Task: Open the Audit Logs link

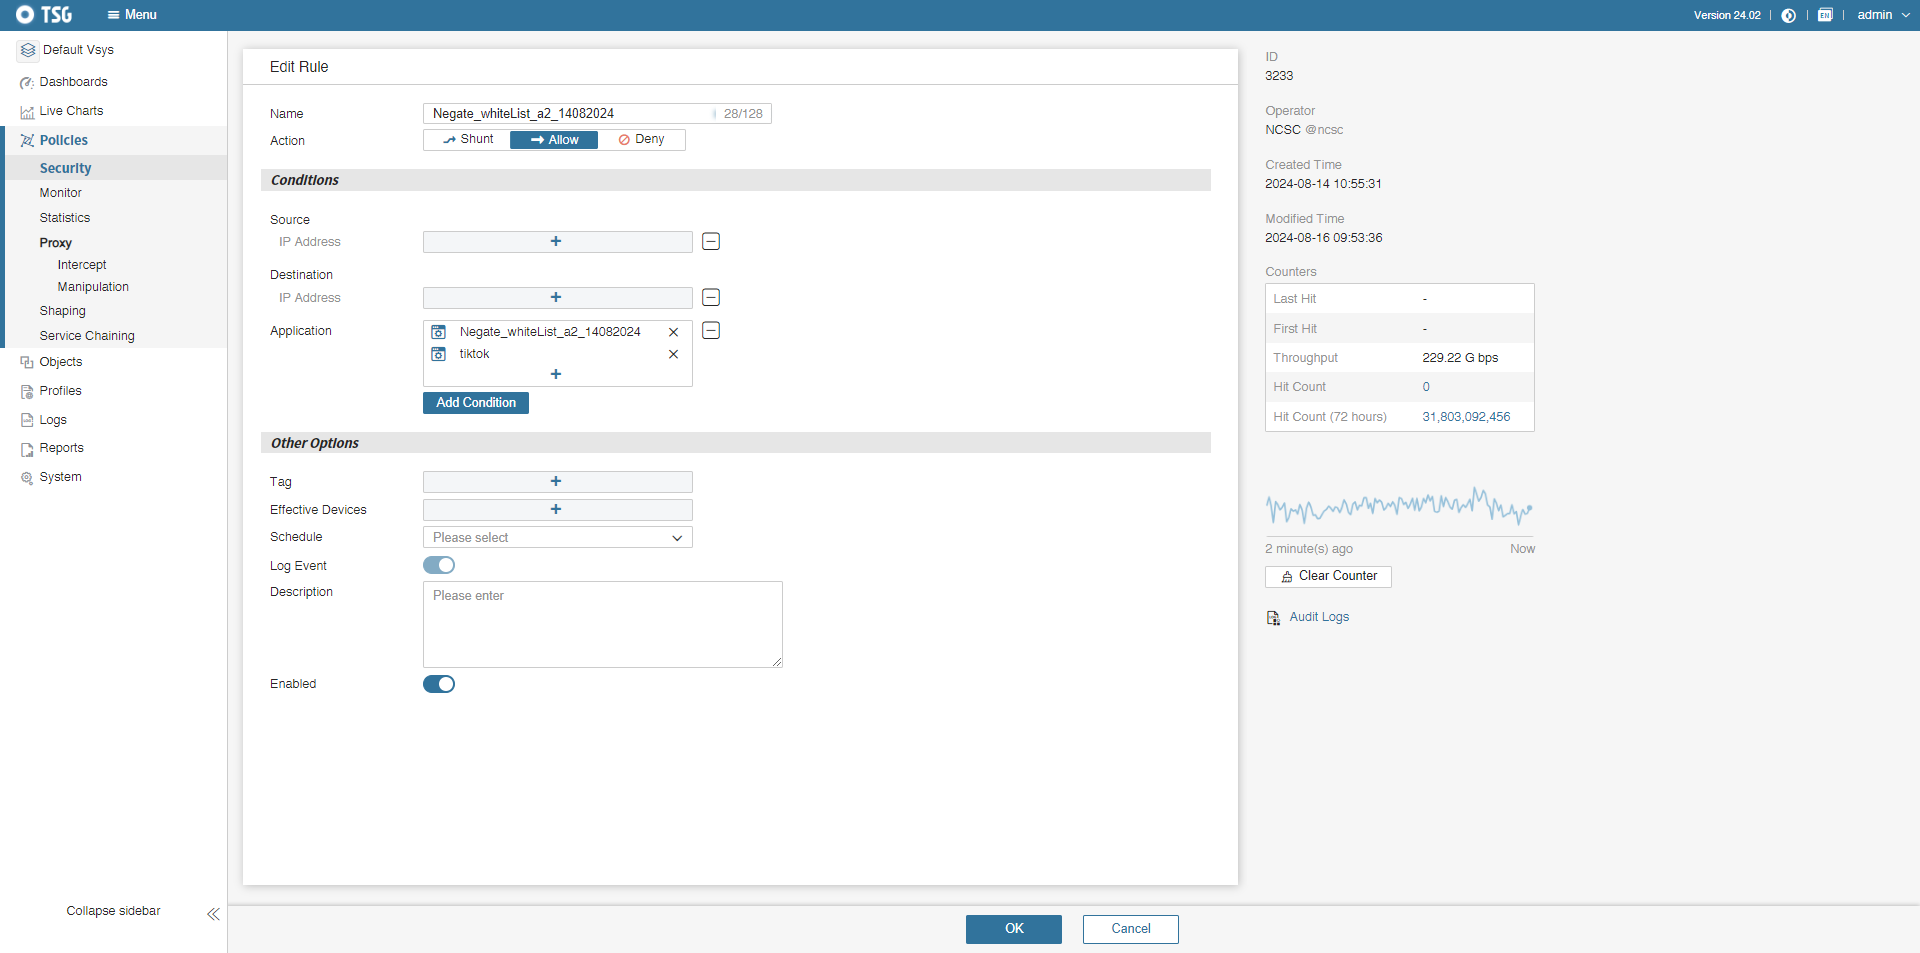Action: [x=1318, y=617]
